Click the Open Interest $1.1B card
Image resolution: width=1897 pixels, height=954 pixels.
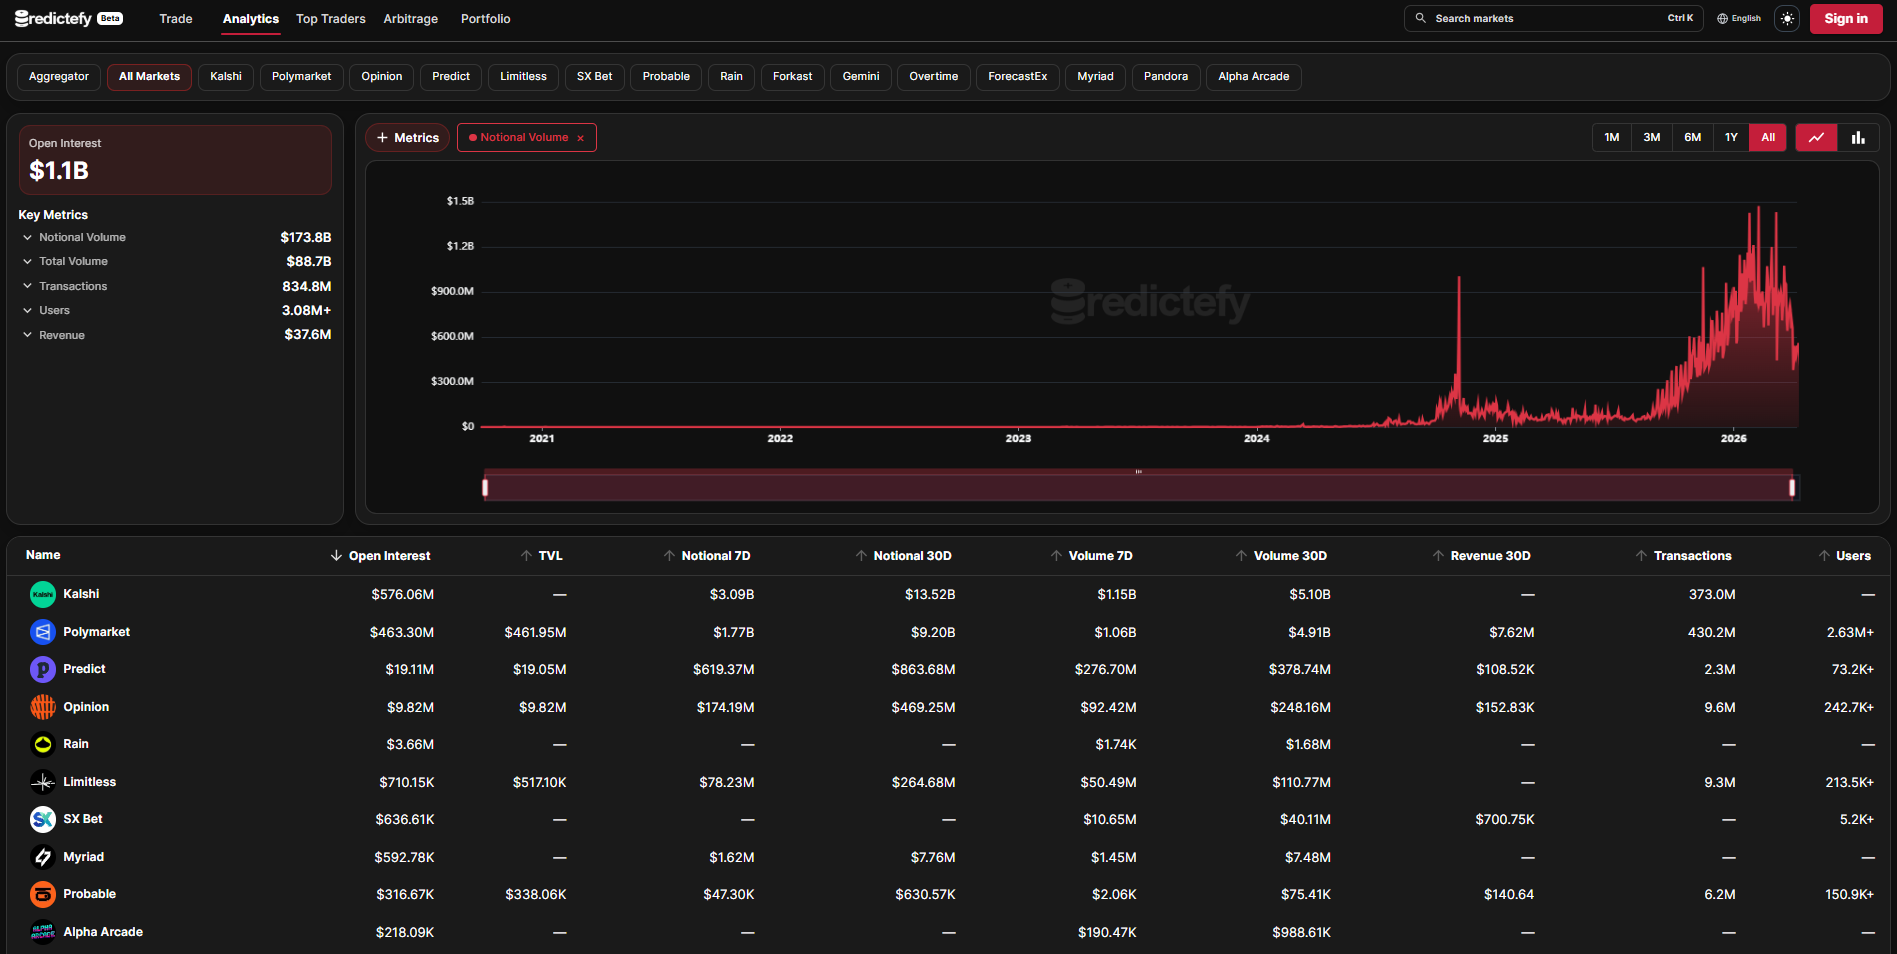(175, 160)
